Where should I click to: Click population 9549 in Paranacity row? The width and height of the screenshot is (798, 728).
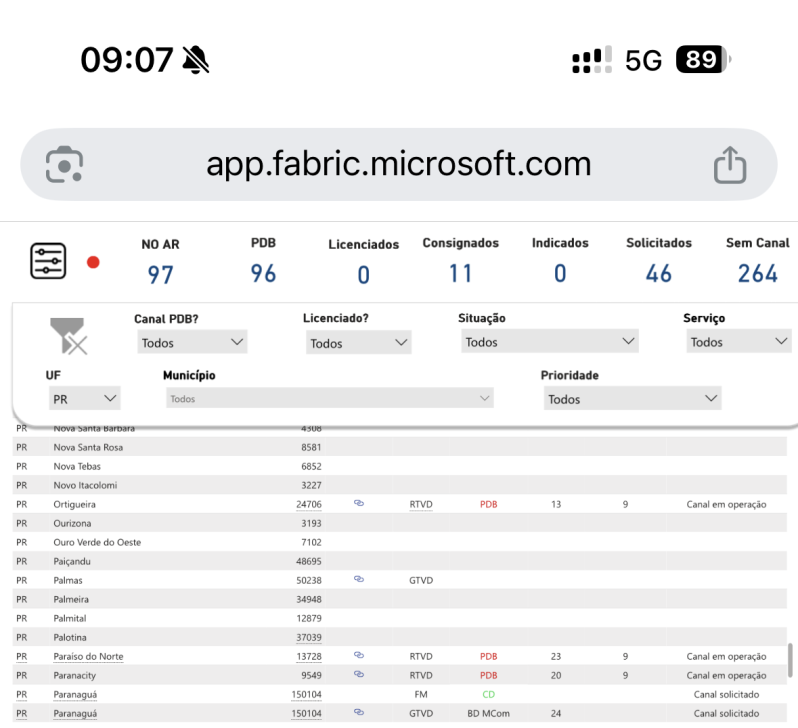(311, 675)
